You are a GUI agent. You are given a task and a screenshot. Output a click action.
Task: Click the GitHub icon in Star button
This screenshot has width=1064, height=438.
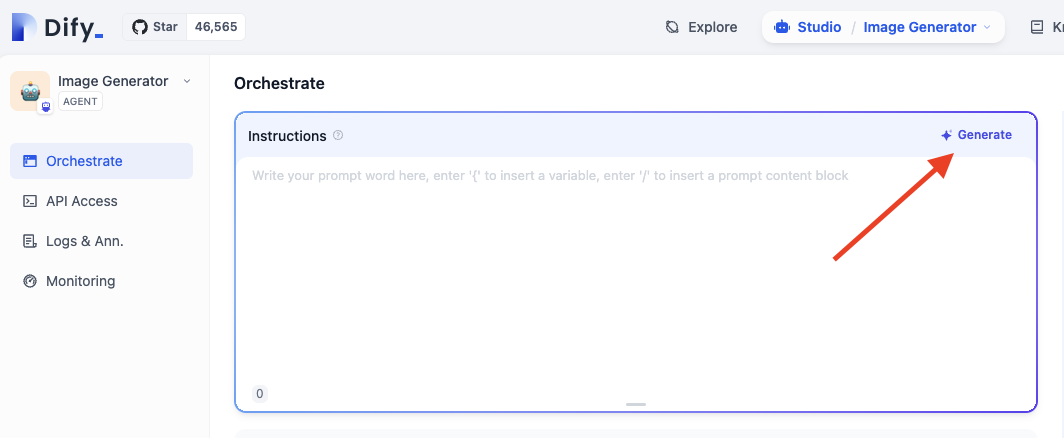click(140, 27)
